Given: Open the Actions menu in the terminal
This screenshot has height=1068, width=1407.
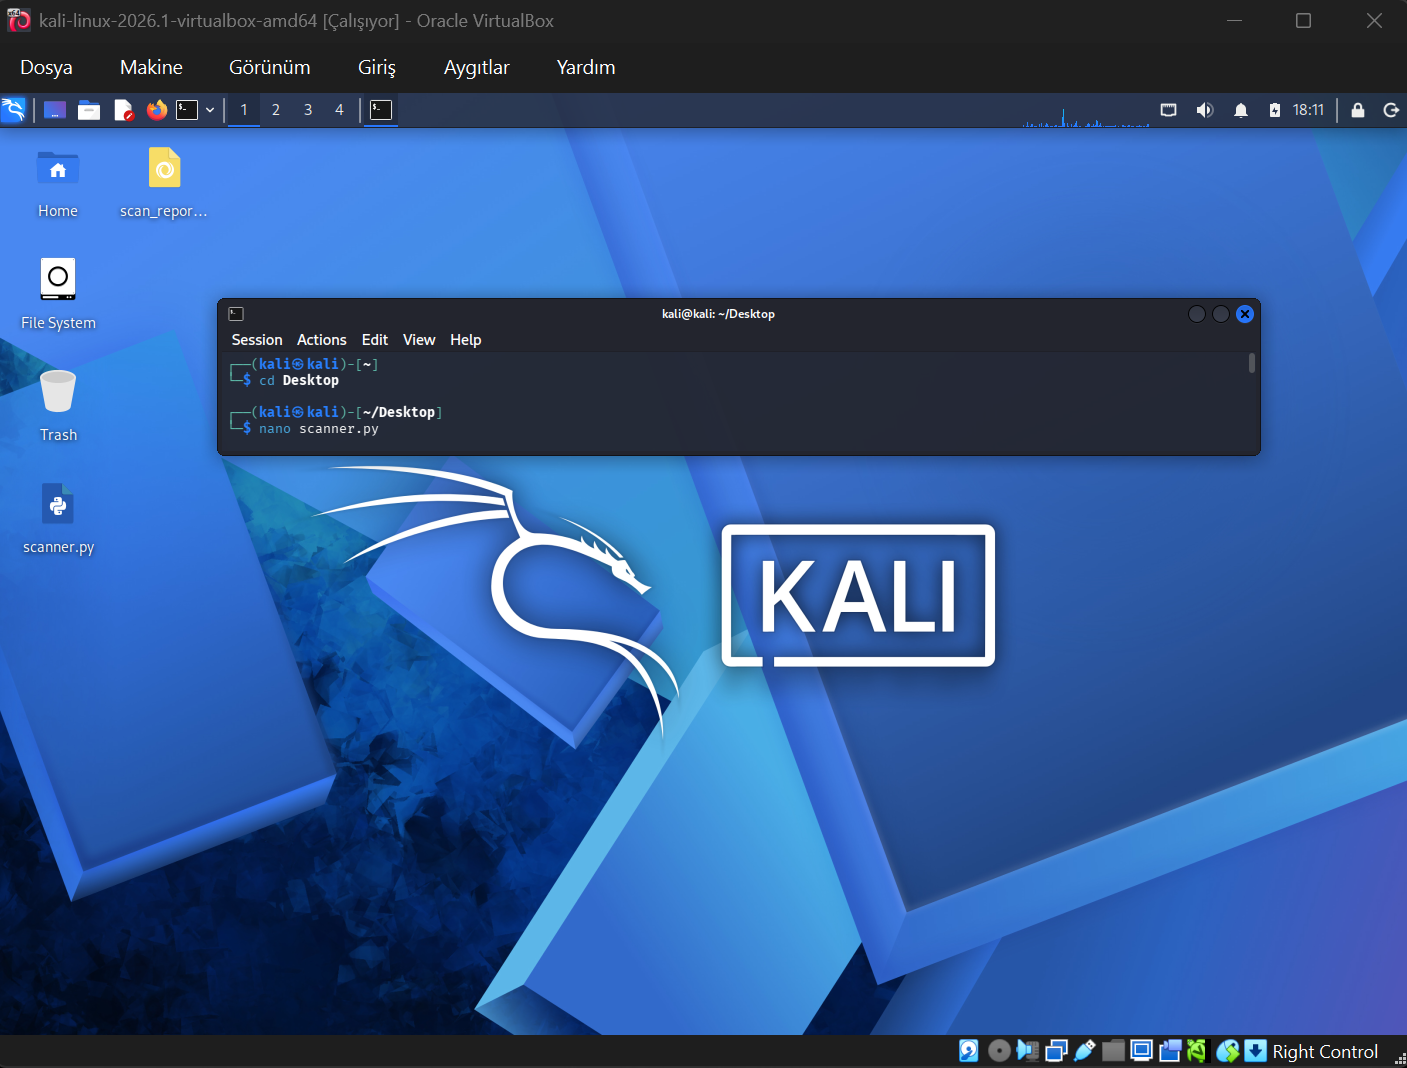Looking at the screenshot, I should [322, 340].
